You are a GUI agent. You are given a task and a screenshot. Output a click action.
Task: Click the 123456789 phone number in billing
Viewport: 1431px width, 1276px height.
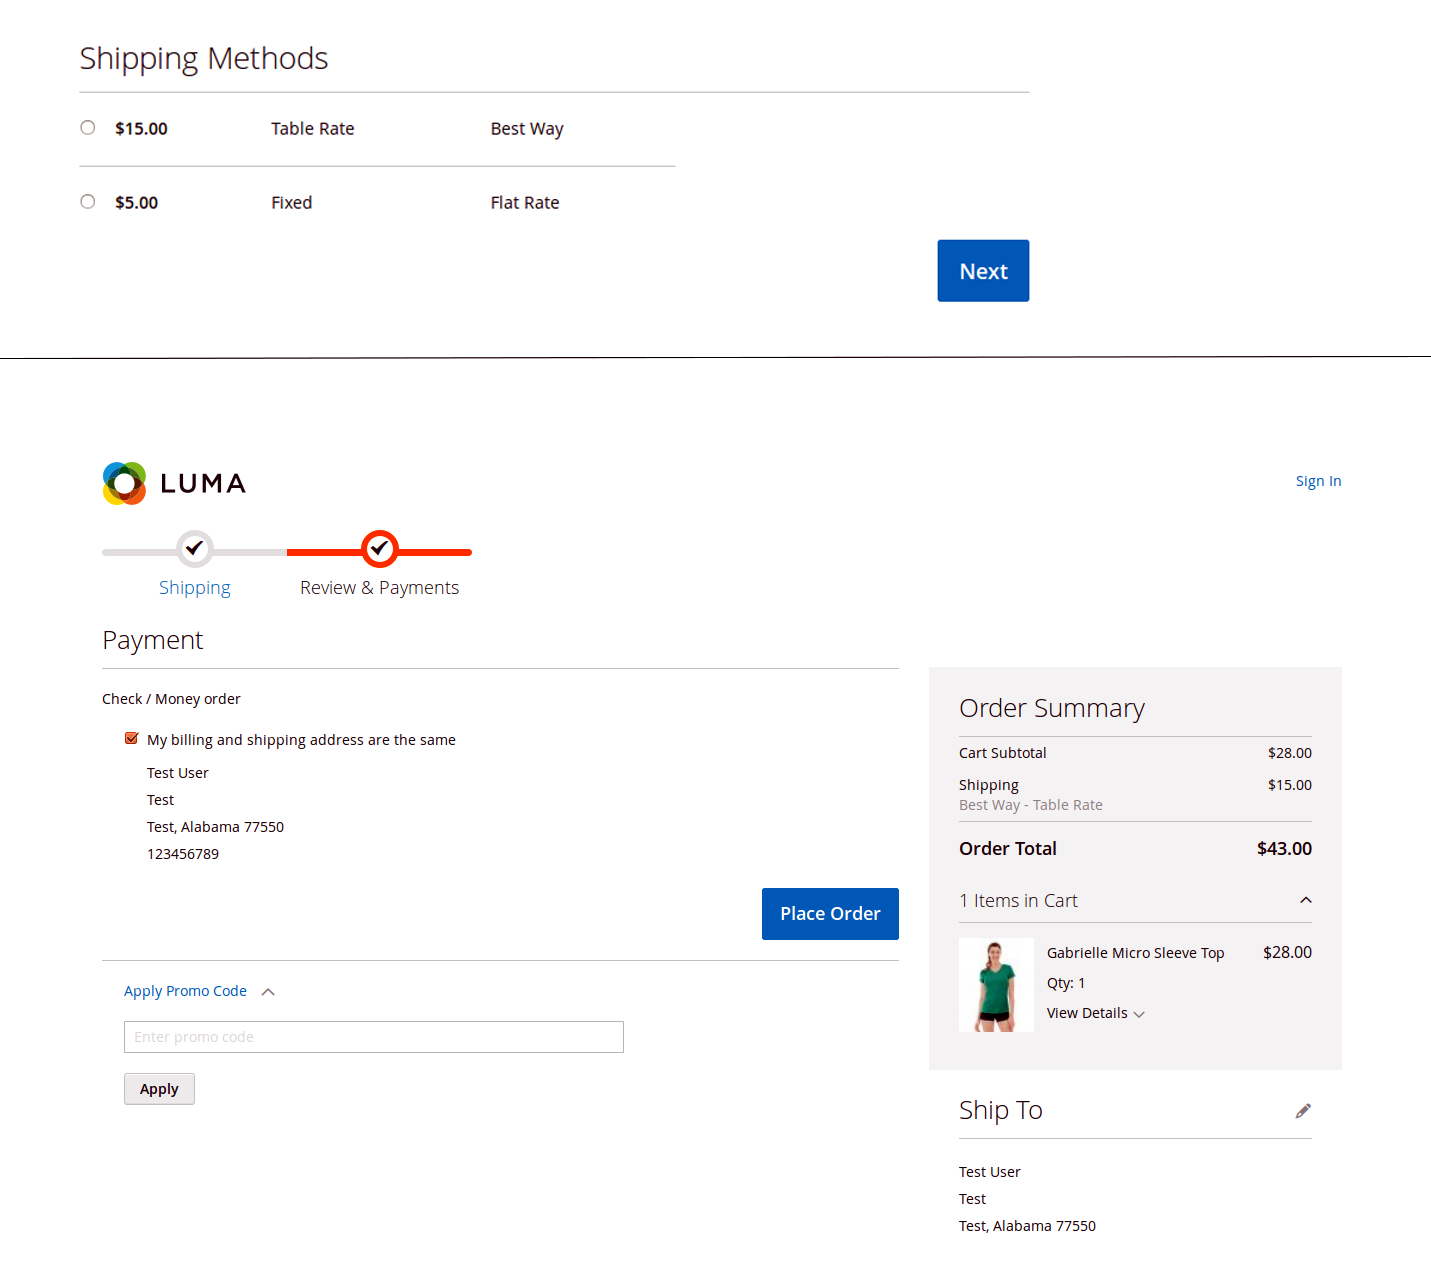click(183, 854)
